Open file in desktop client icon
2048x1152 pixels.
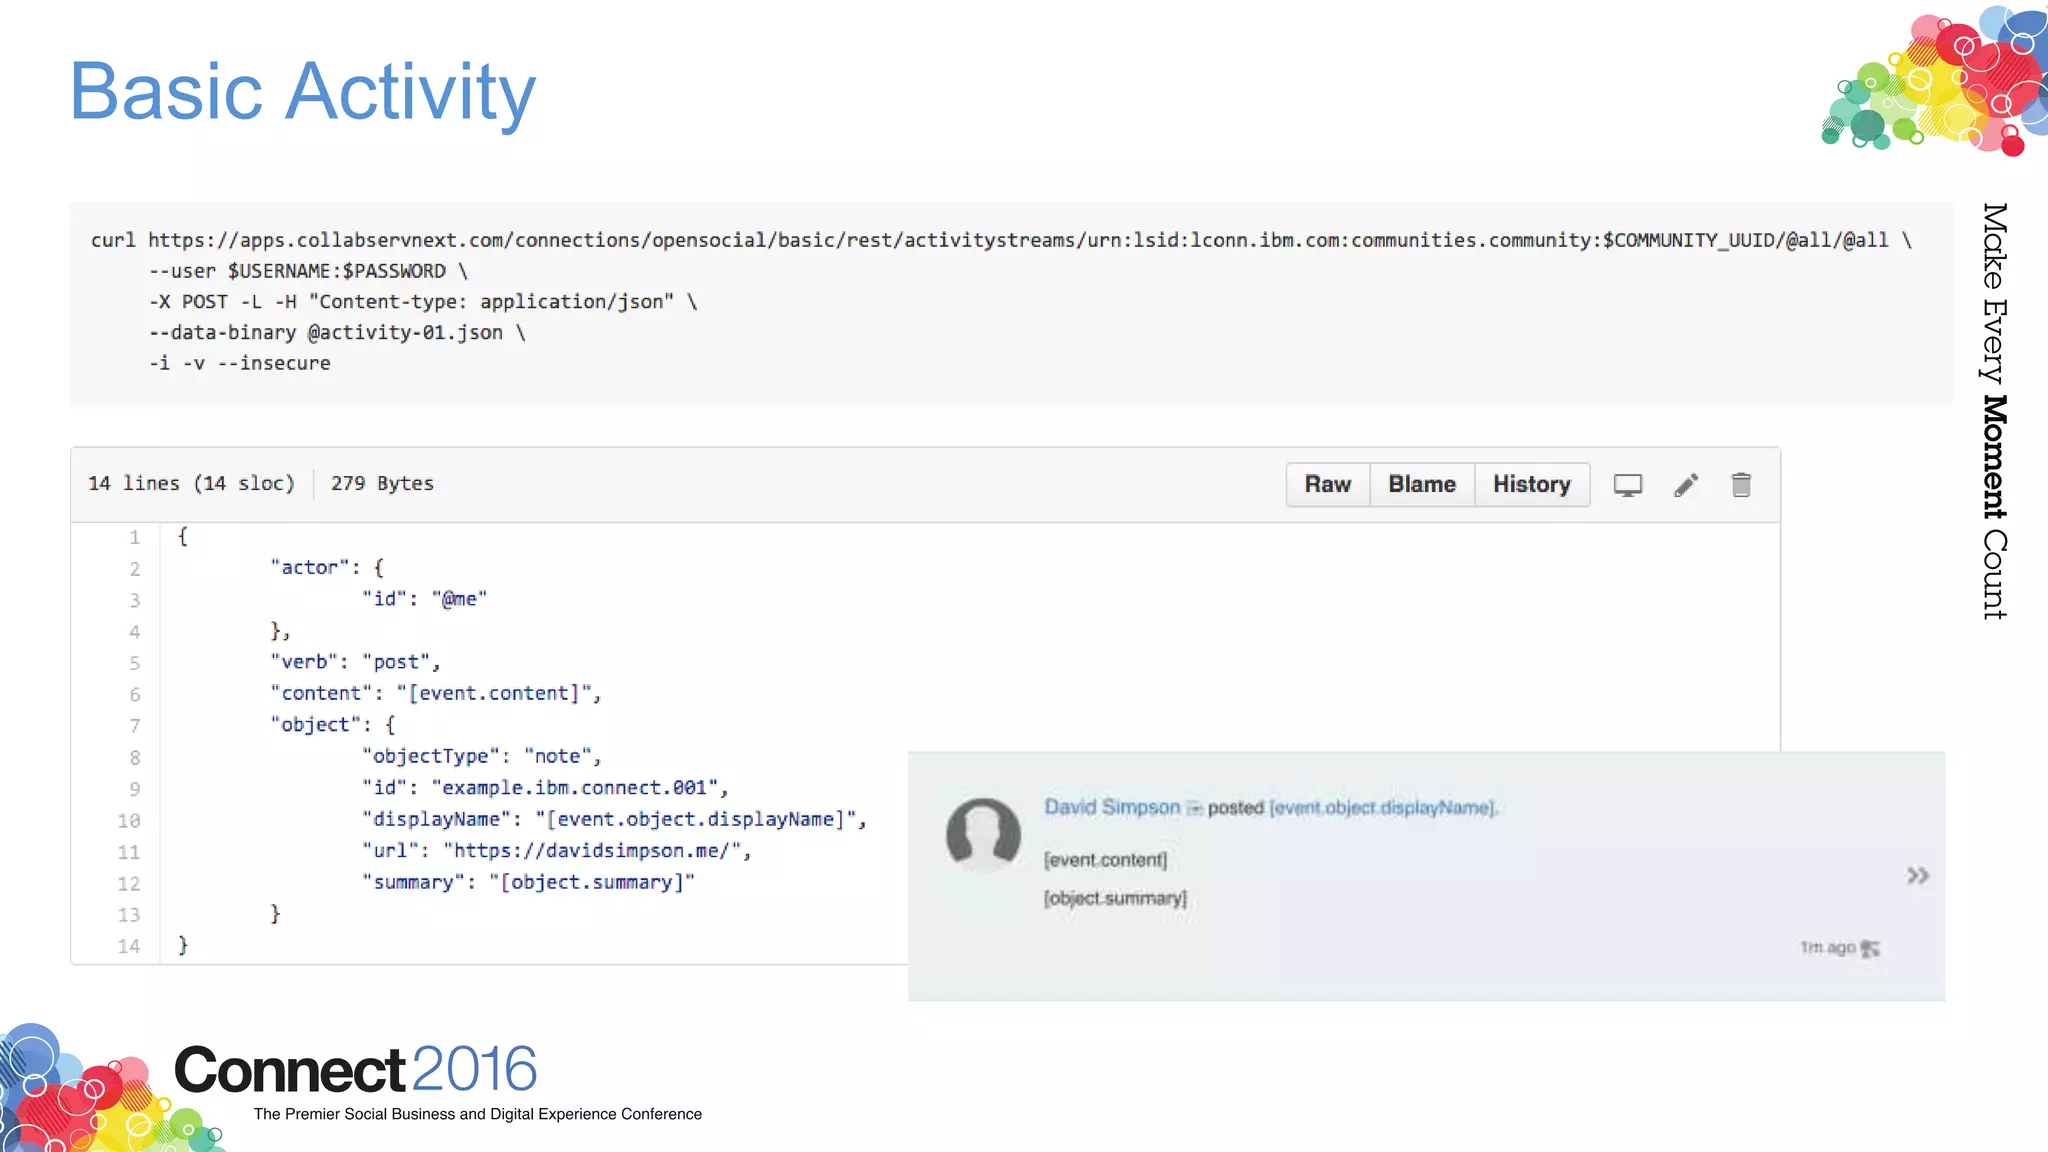pyautogui.click(x=1627, y=485)
